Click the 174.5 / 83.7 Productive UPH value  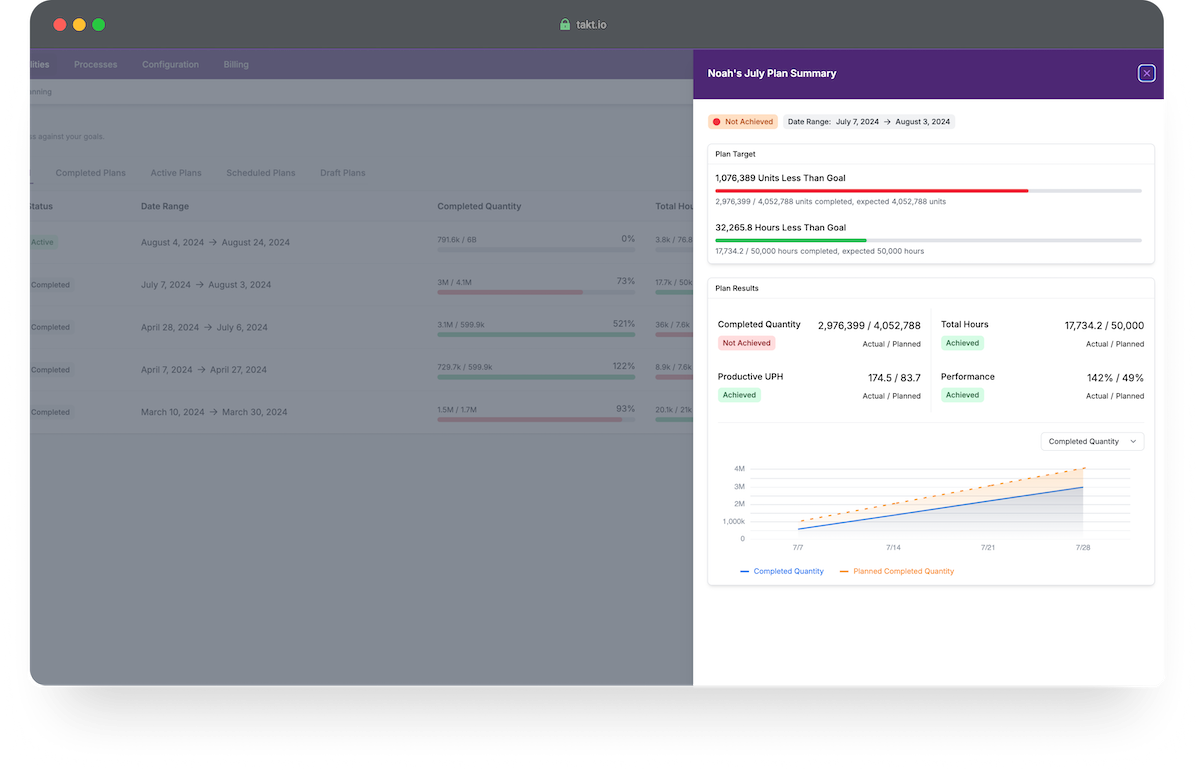(894, 378)
